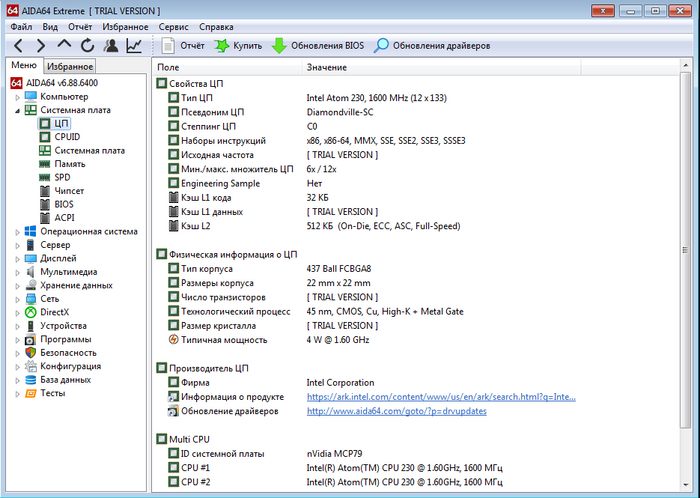Open the ark.intel.com product information link
Screen dimensions: 700x498
coord(440,397)
